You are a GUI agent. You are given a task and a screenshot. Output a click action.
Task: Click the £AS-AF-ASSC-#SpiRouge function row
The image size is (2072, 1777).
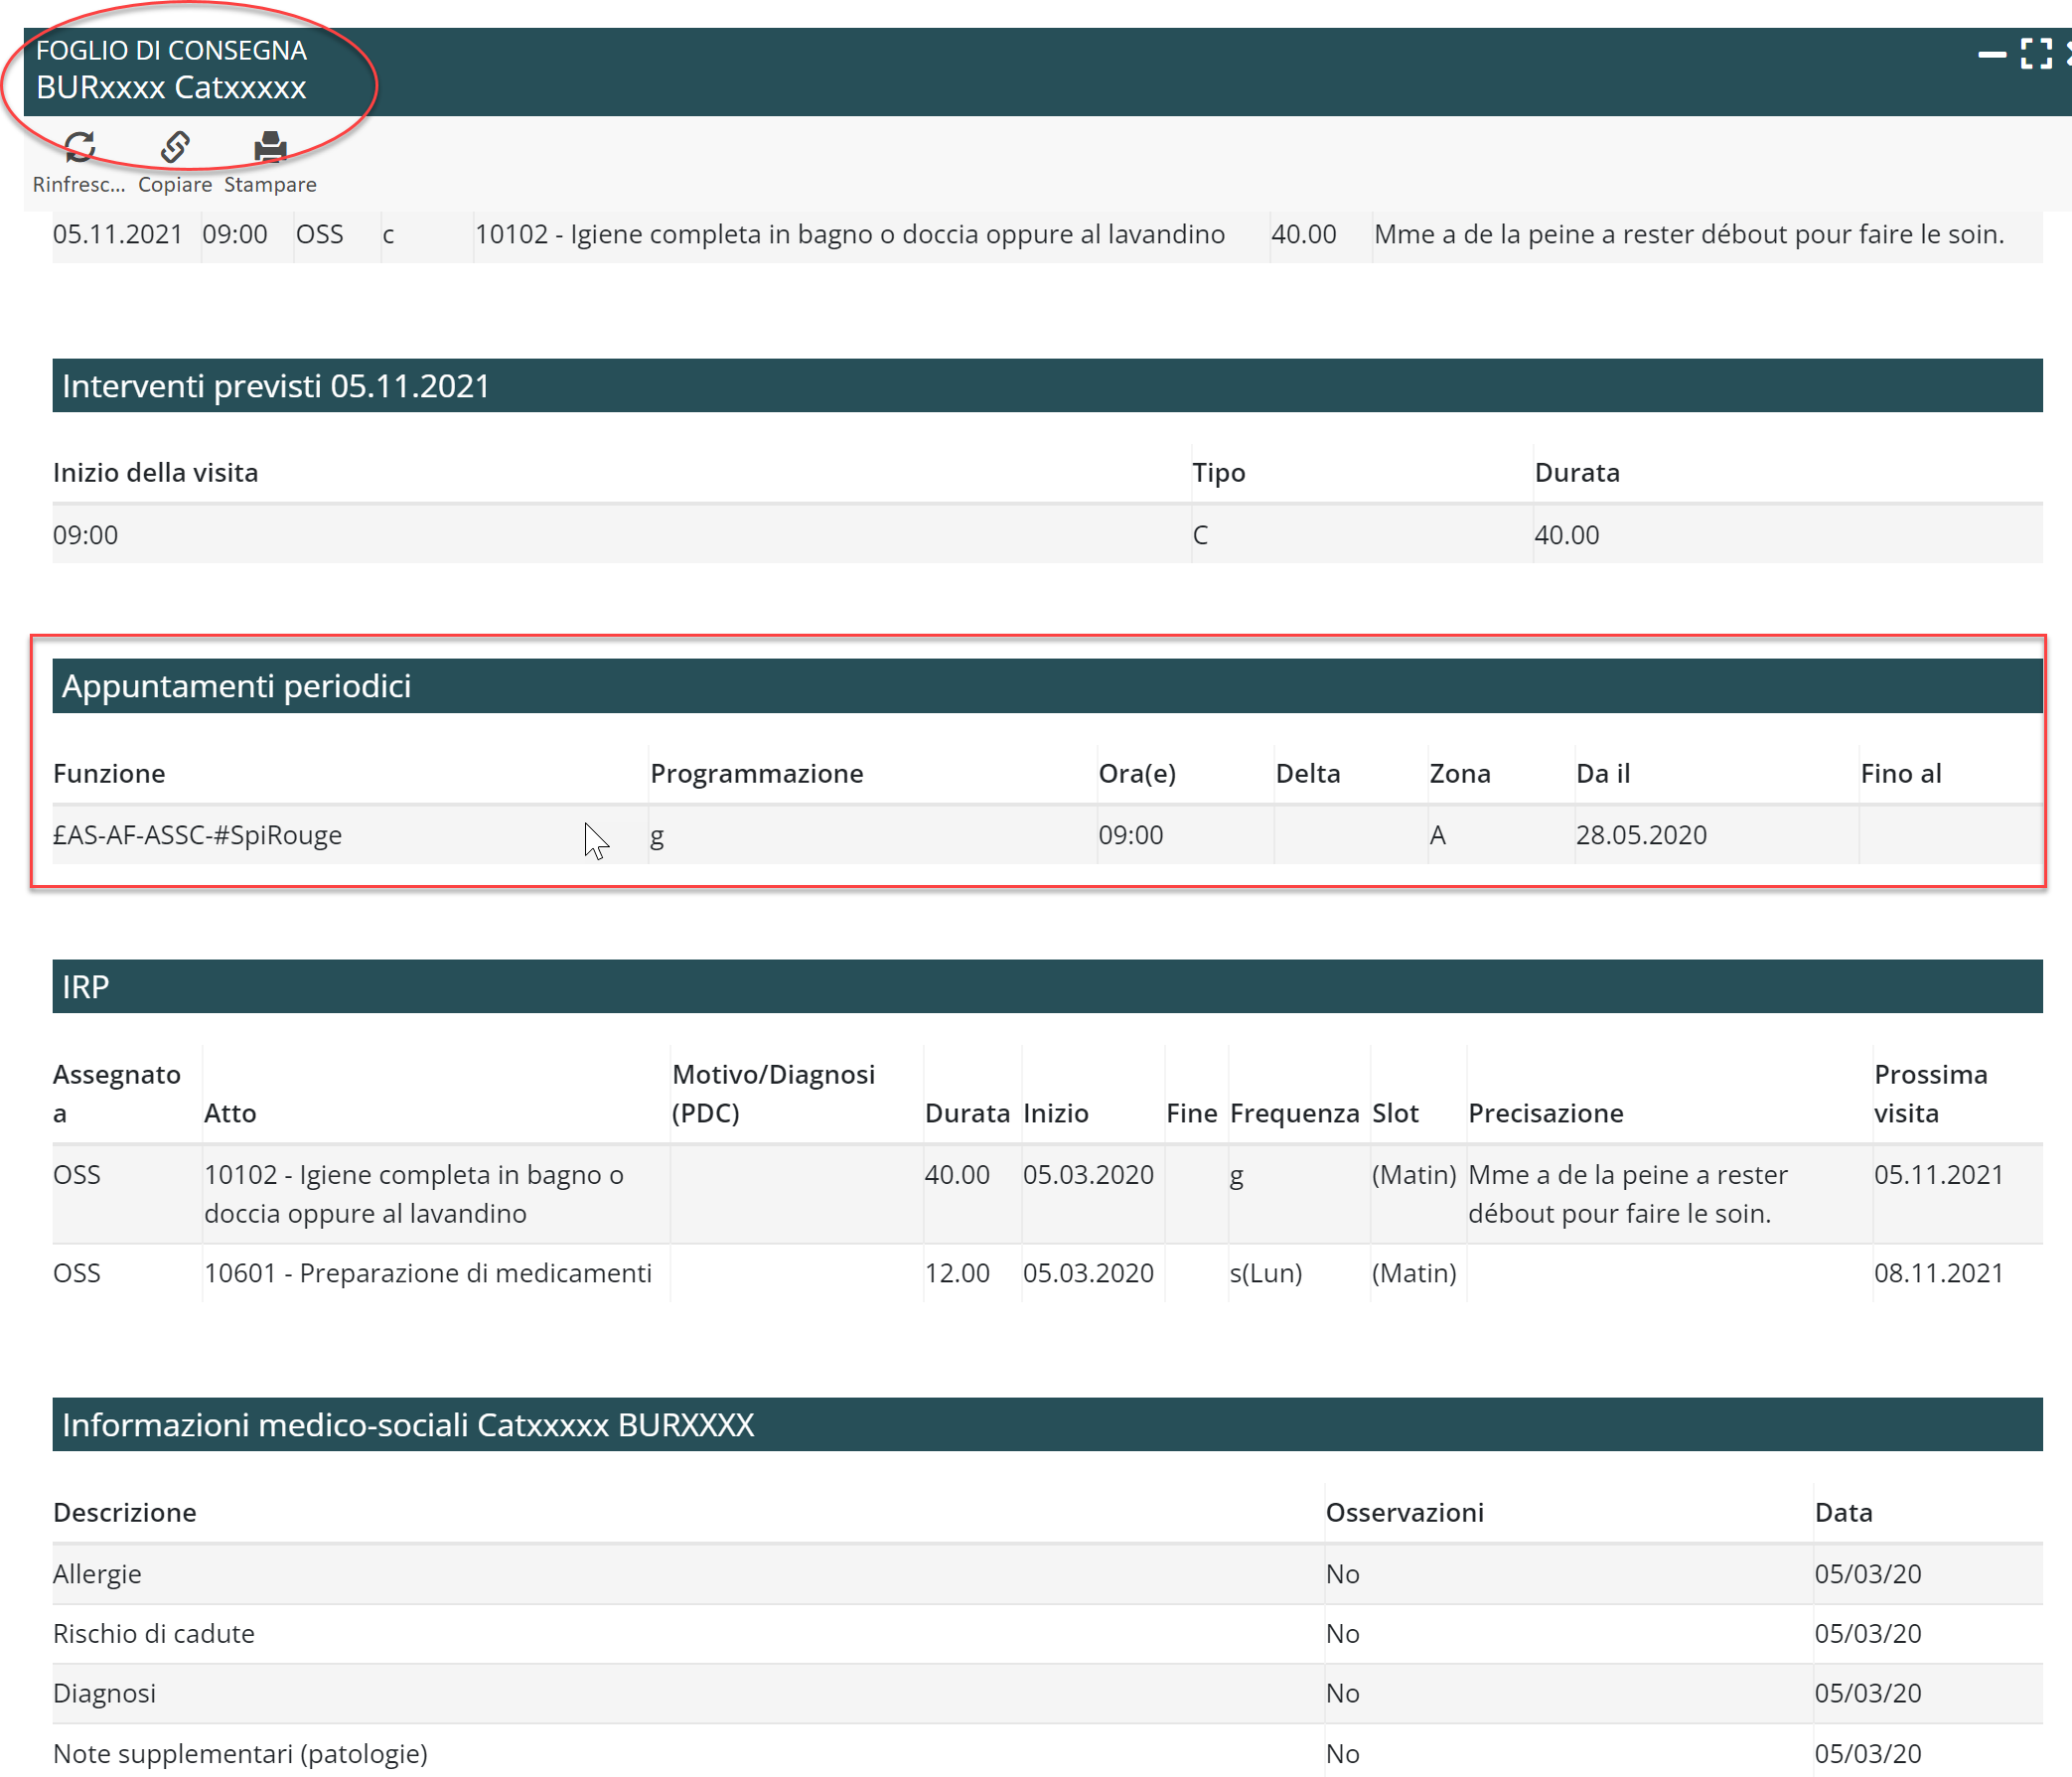point(197,835)
